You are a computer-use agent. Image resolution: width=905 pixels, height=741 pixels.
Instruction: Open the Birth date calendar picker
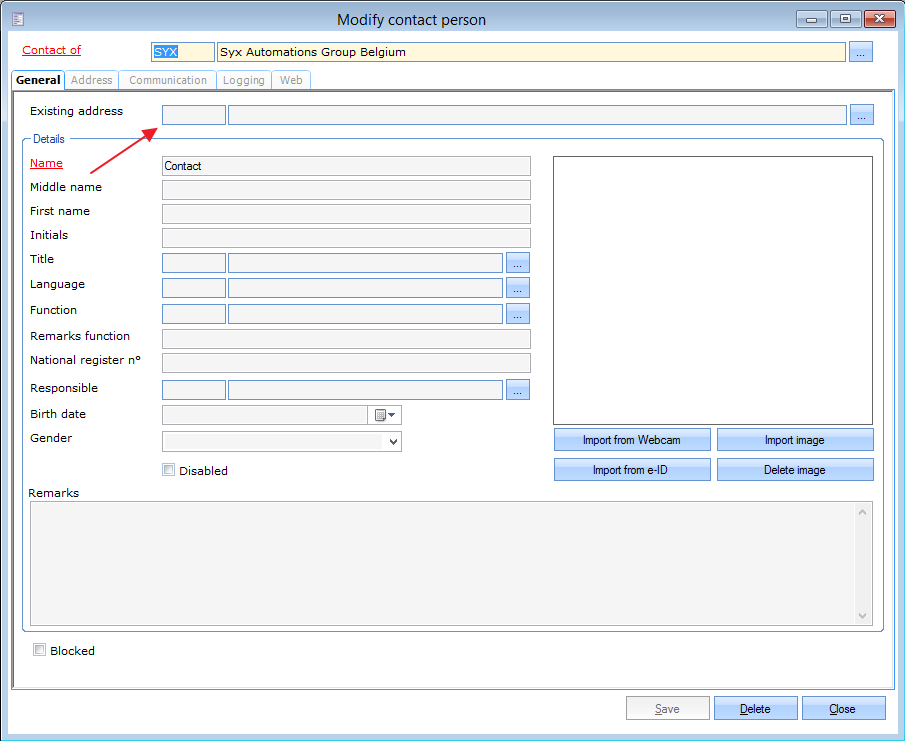[x=385, y=415]
